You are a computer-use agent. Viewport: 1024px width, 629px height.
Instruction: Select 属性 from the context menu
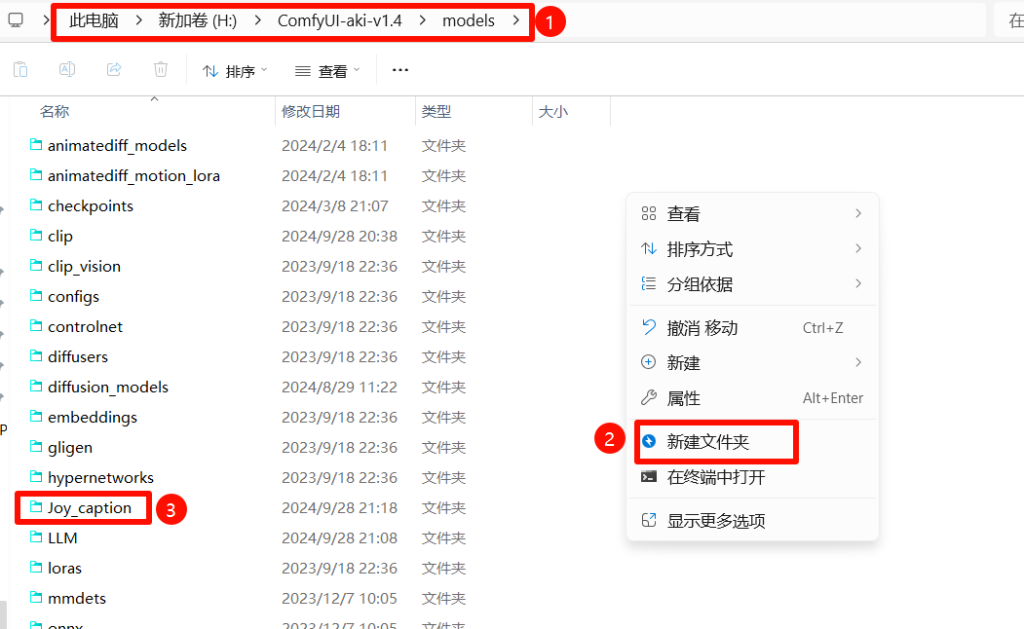(685, 397)
